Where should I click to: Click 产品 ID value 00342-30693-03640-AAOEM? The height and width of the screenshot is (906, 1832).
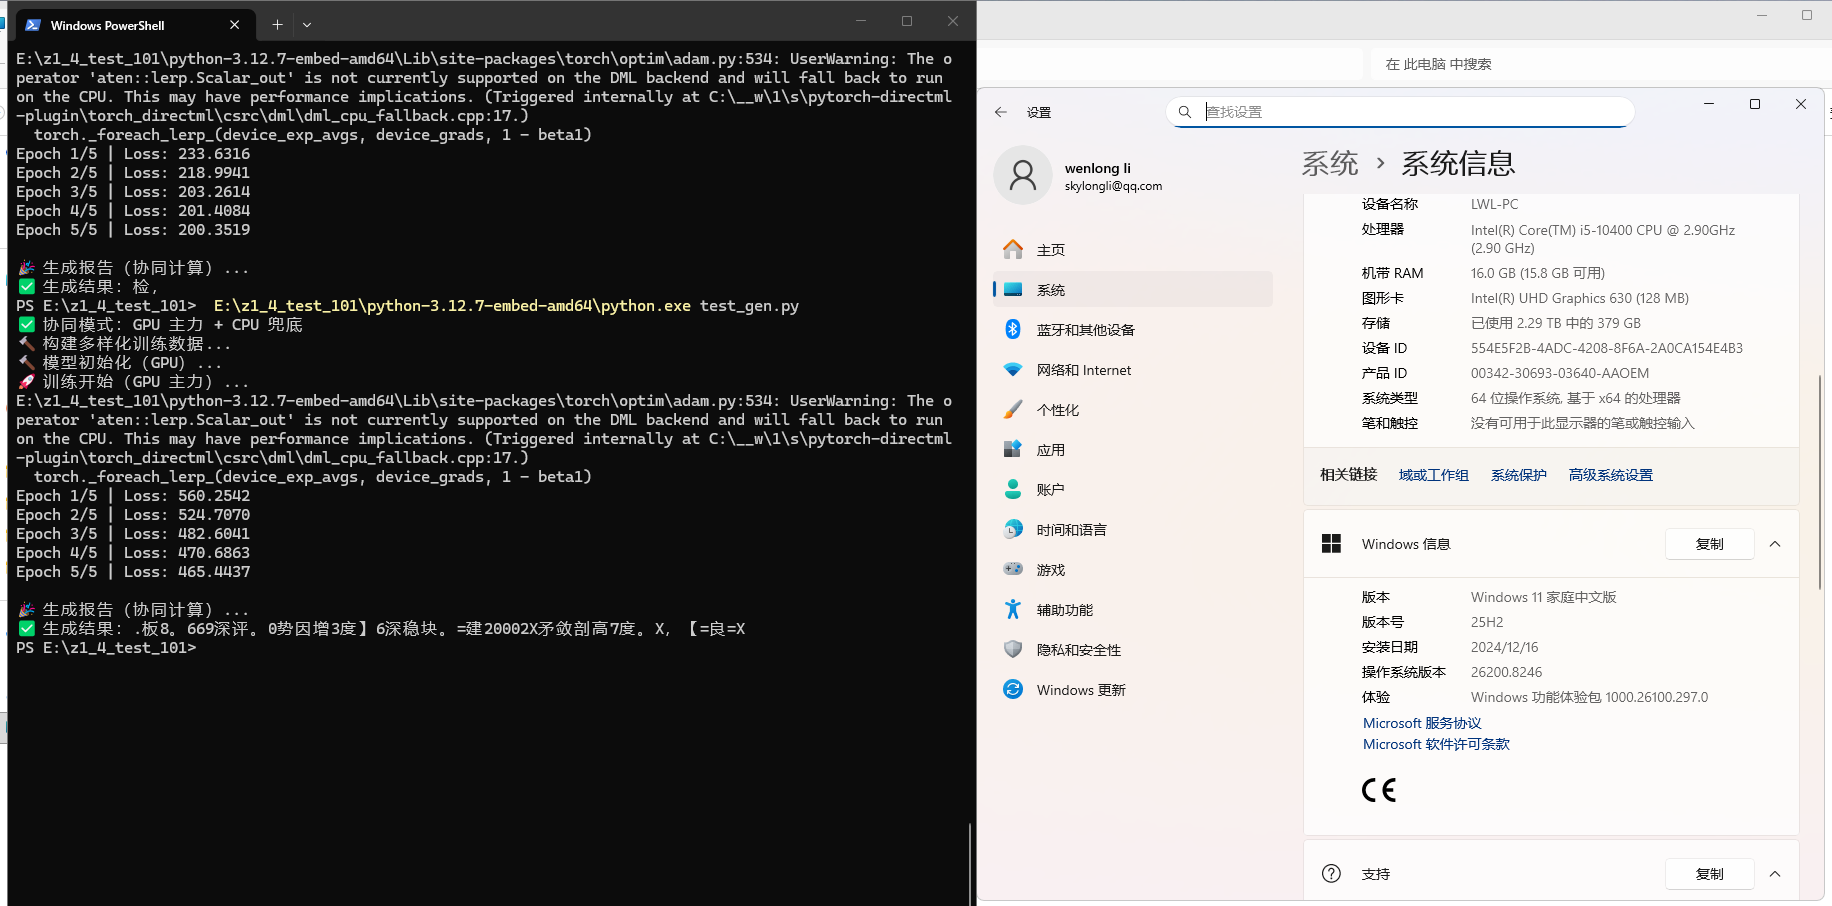1559,373
